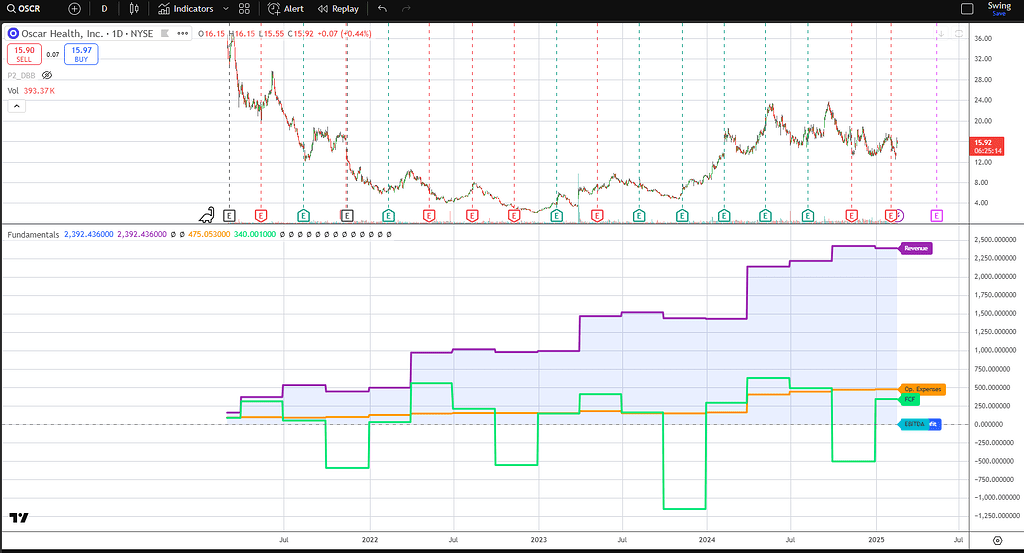Open the D timeframe interval dropdown
The width and height of the screenshot is (1024, 553).
click(104, 8)
